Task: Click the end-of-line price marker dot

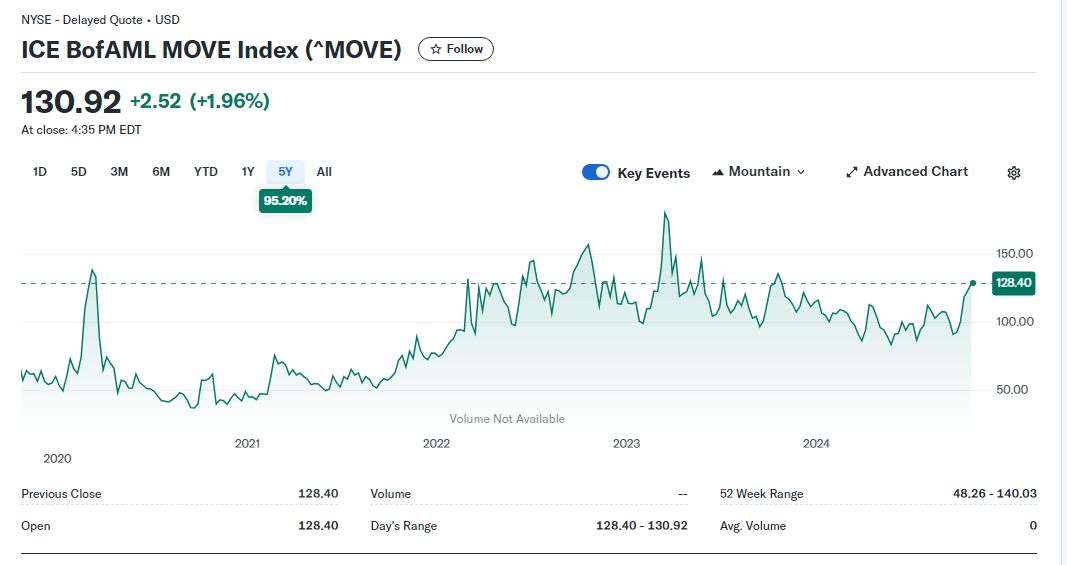Action: tap(972, 283)
